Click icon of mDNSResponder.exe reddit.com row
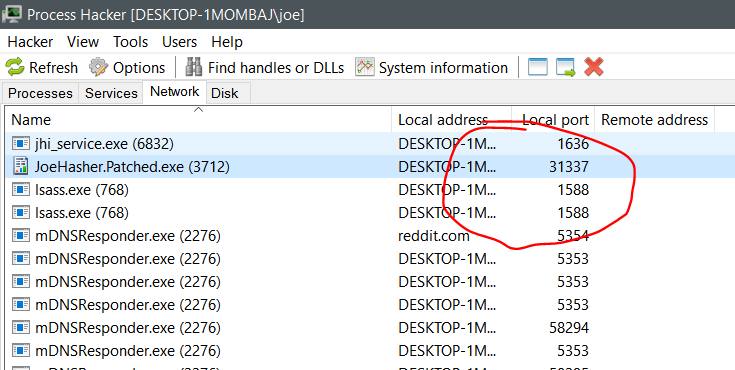This screenshot has height=370, width=735. [21, 235]
